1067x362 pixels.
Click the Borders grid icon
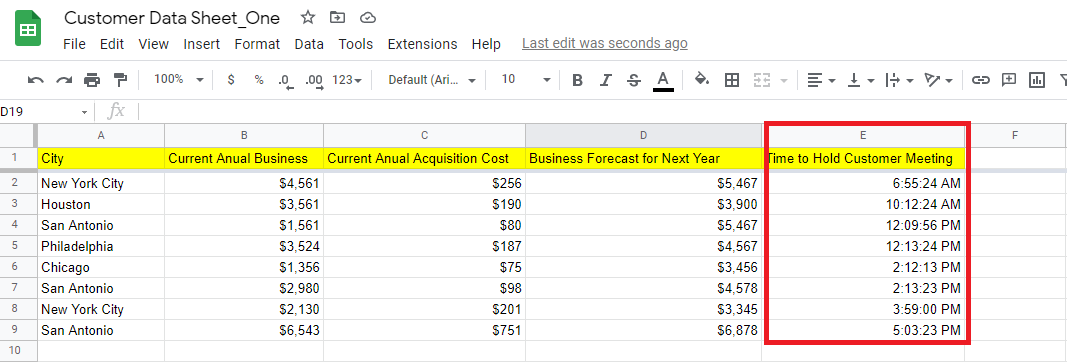(x=732, y=80)
